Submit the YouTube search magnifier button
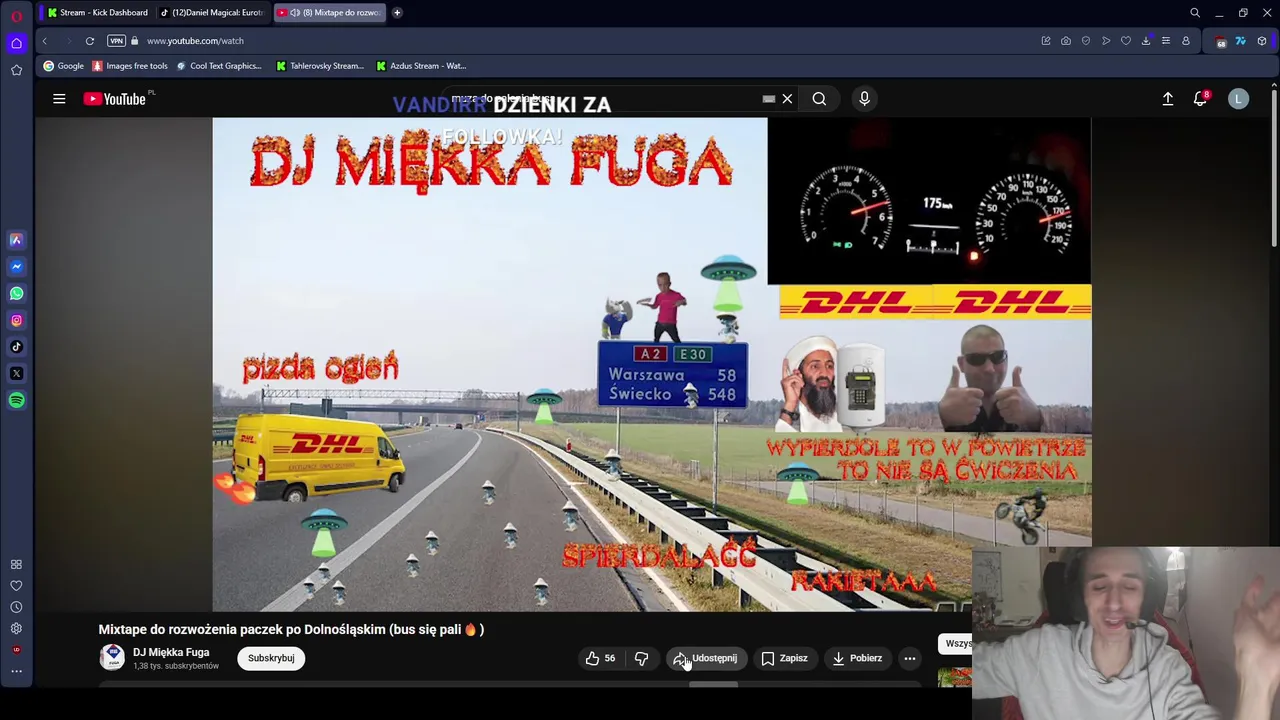The width and height of the screenshot is (1280, 720). point(819,99)
